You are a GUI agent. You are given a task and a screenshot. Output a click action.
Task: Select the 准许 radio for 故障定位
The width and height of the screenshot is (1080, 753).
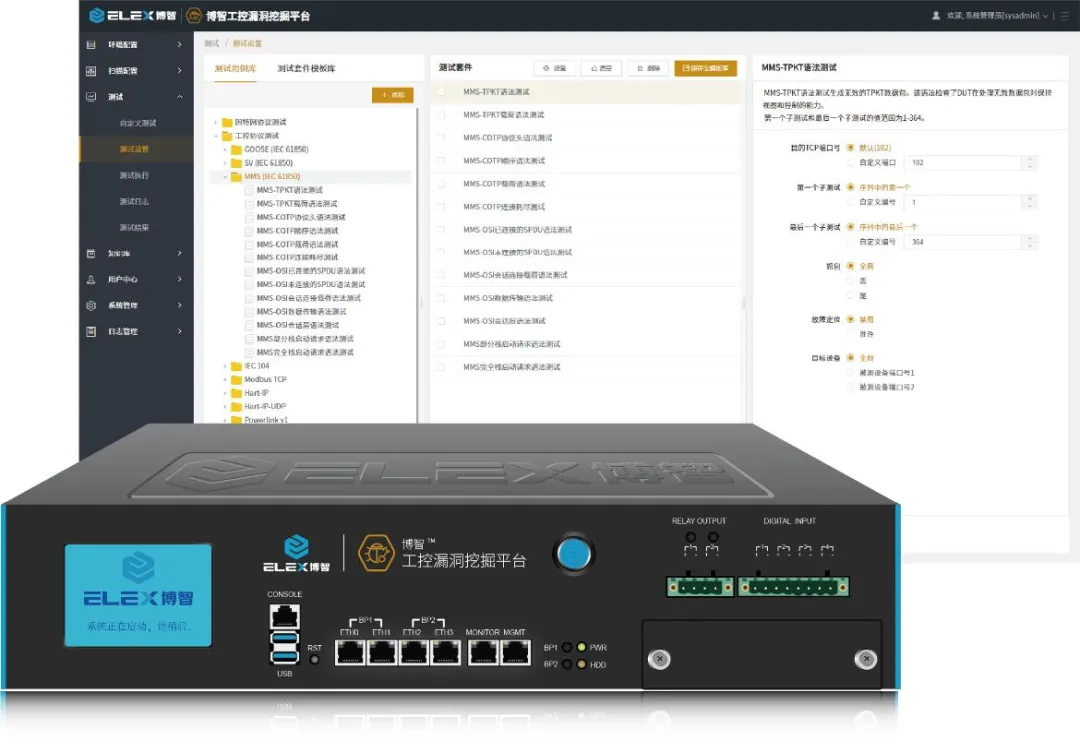[850, 334]
